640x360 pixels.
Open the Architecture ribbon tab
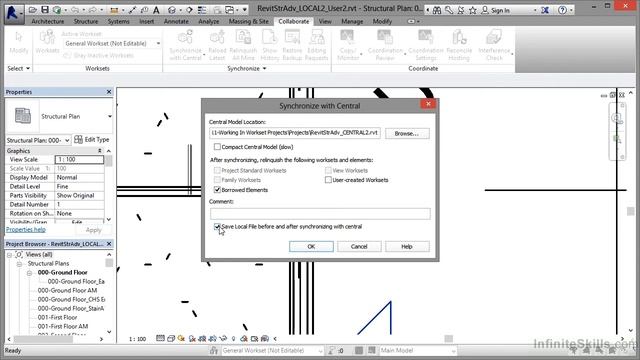(x=48, y=21)
